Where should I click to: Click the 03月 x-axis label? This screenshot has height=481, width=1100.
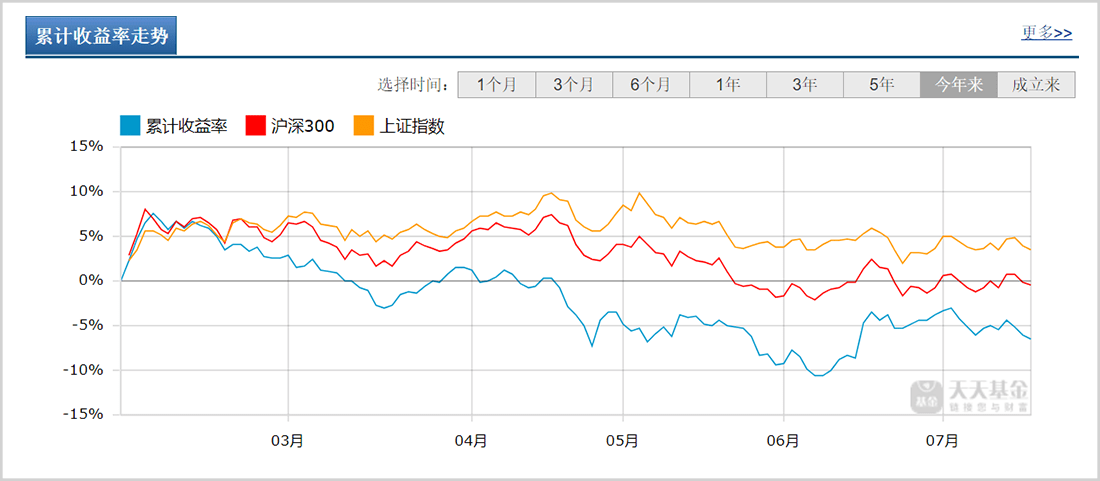(x=287, y=439)
